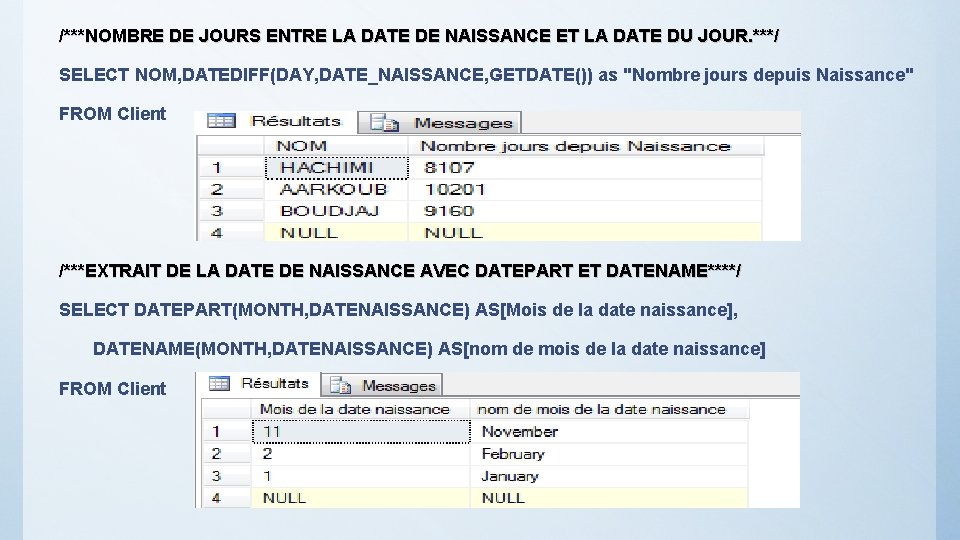960x540 pixels.
Task: Open the Messages tab in the lower results pane
Action: pyautogui.click(x=382, y=385)
